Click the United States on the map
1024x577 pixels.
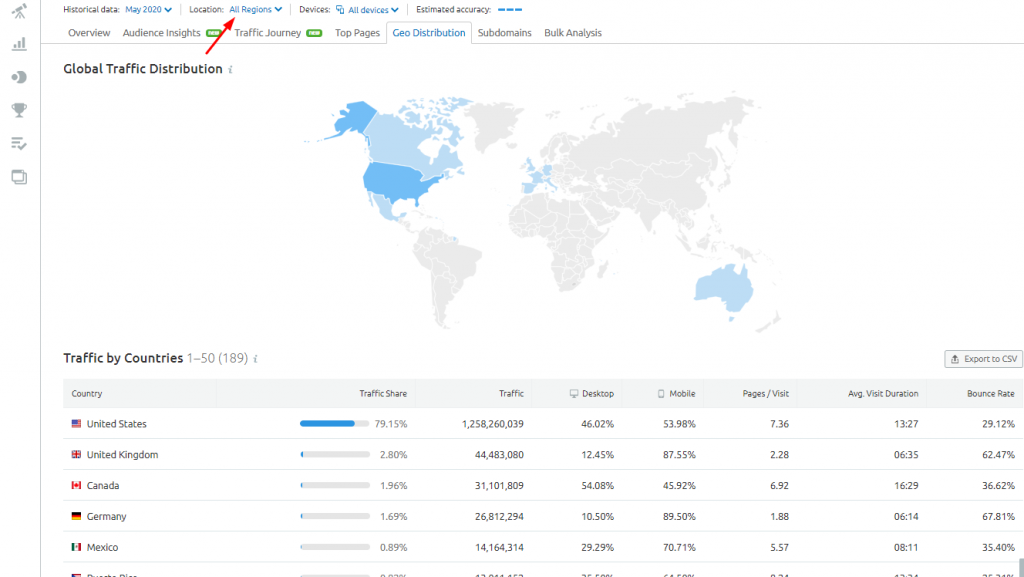point(400,183)
